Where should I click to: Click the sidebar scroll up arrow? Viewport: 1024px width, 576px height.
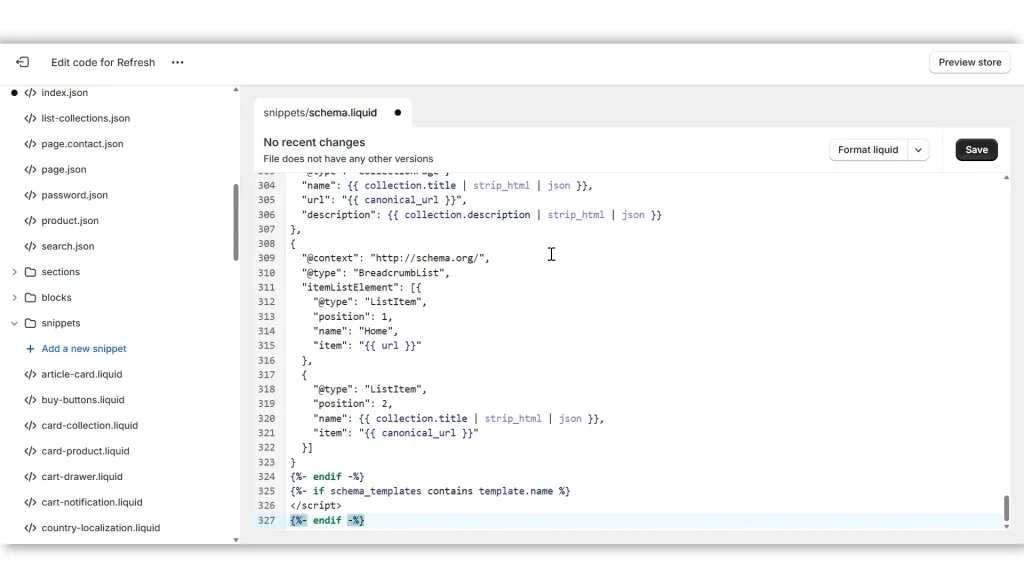tap(236, 90)
